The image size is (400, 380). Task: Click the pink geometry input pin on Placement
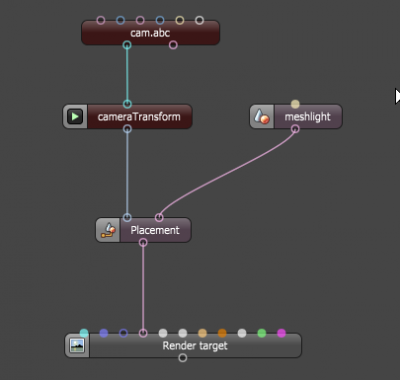(159, 218)
